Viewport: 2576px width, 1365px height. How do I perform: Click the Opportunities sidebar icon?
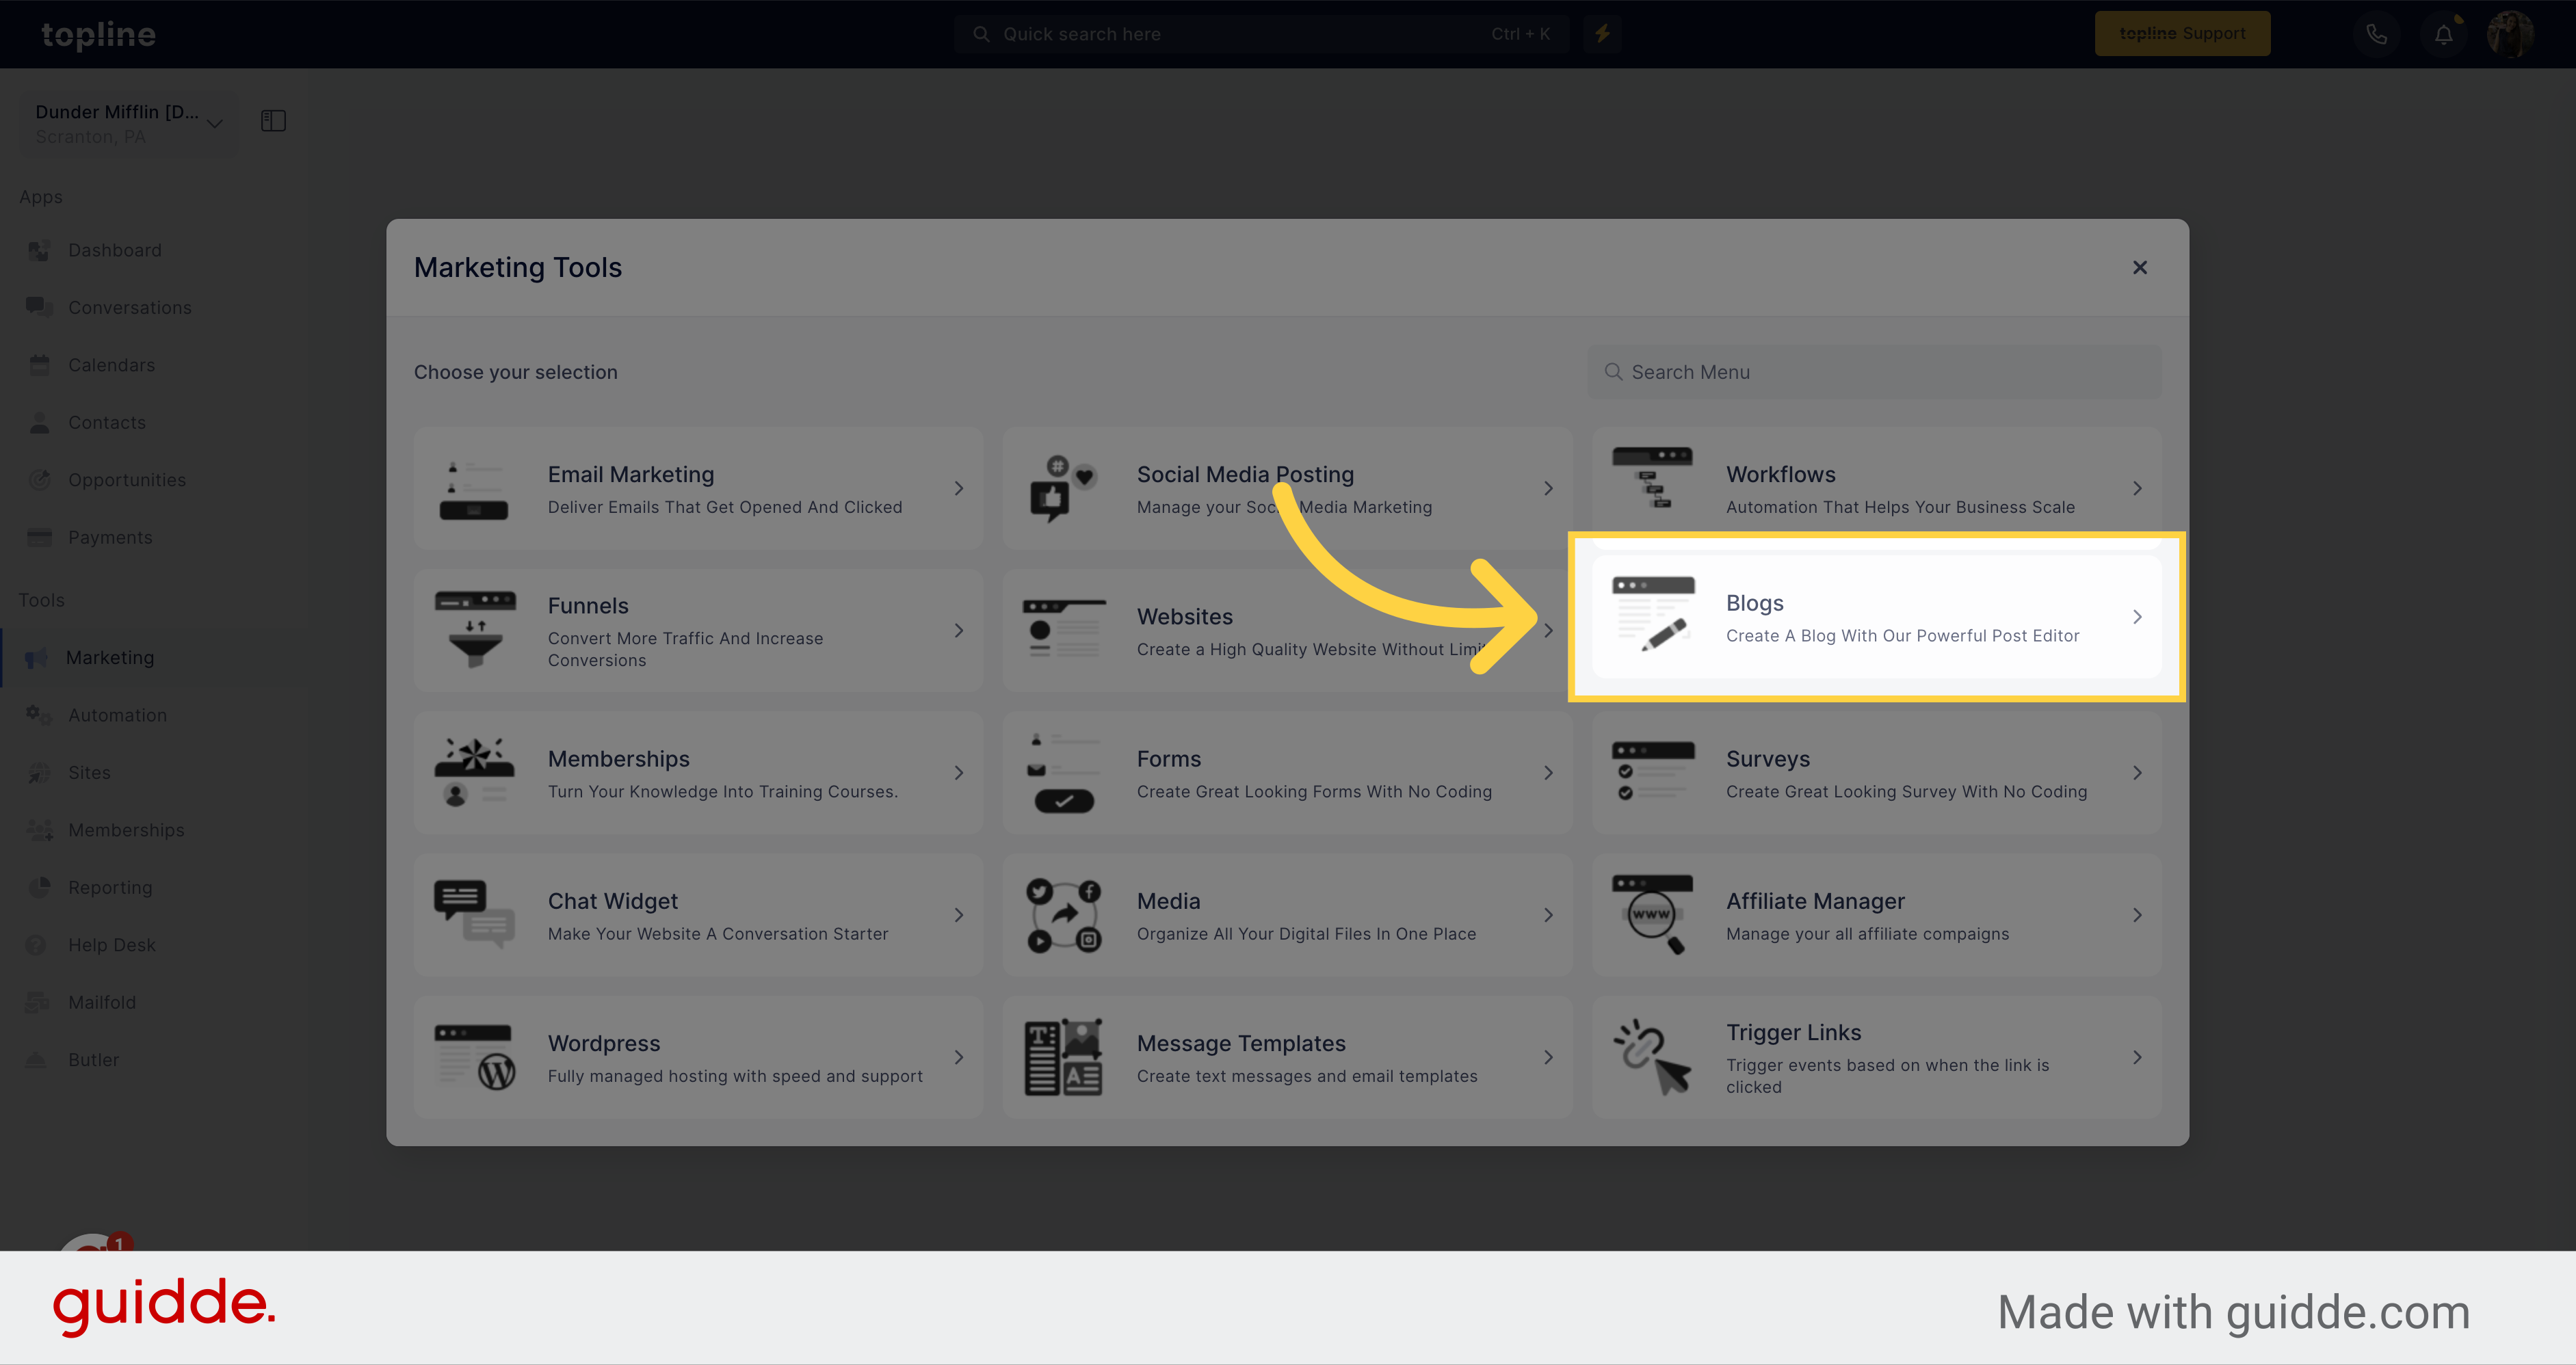(x=39, y=480)
